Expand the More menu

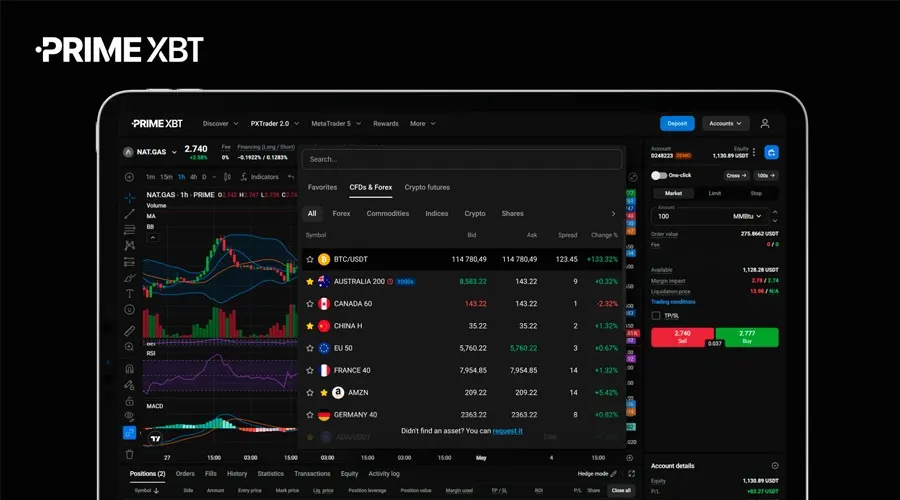pos(422,123)
